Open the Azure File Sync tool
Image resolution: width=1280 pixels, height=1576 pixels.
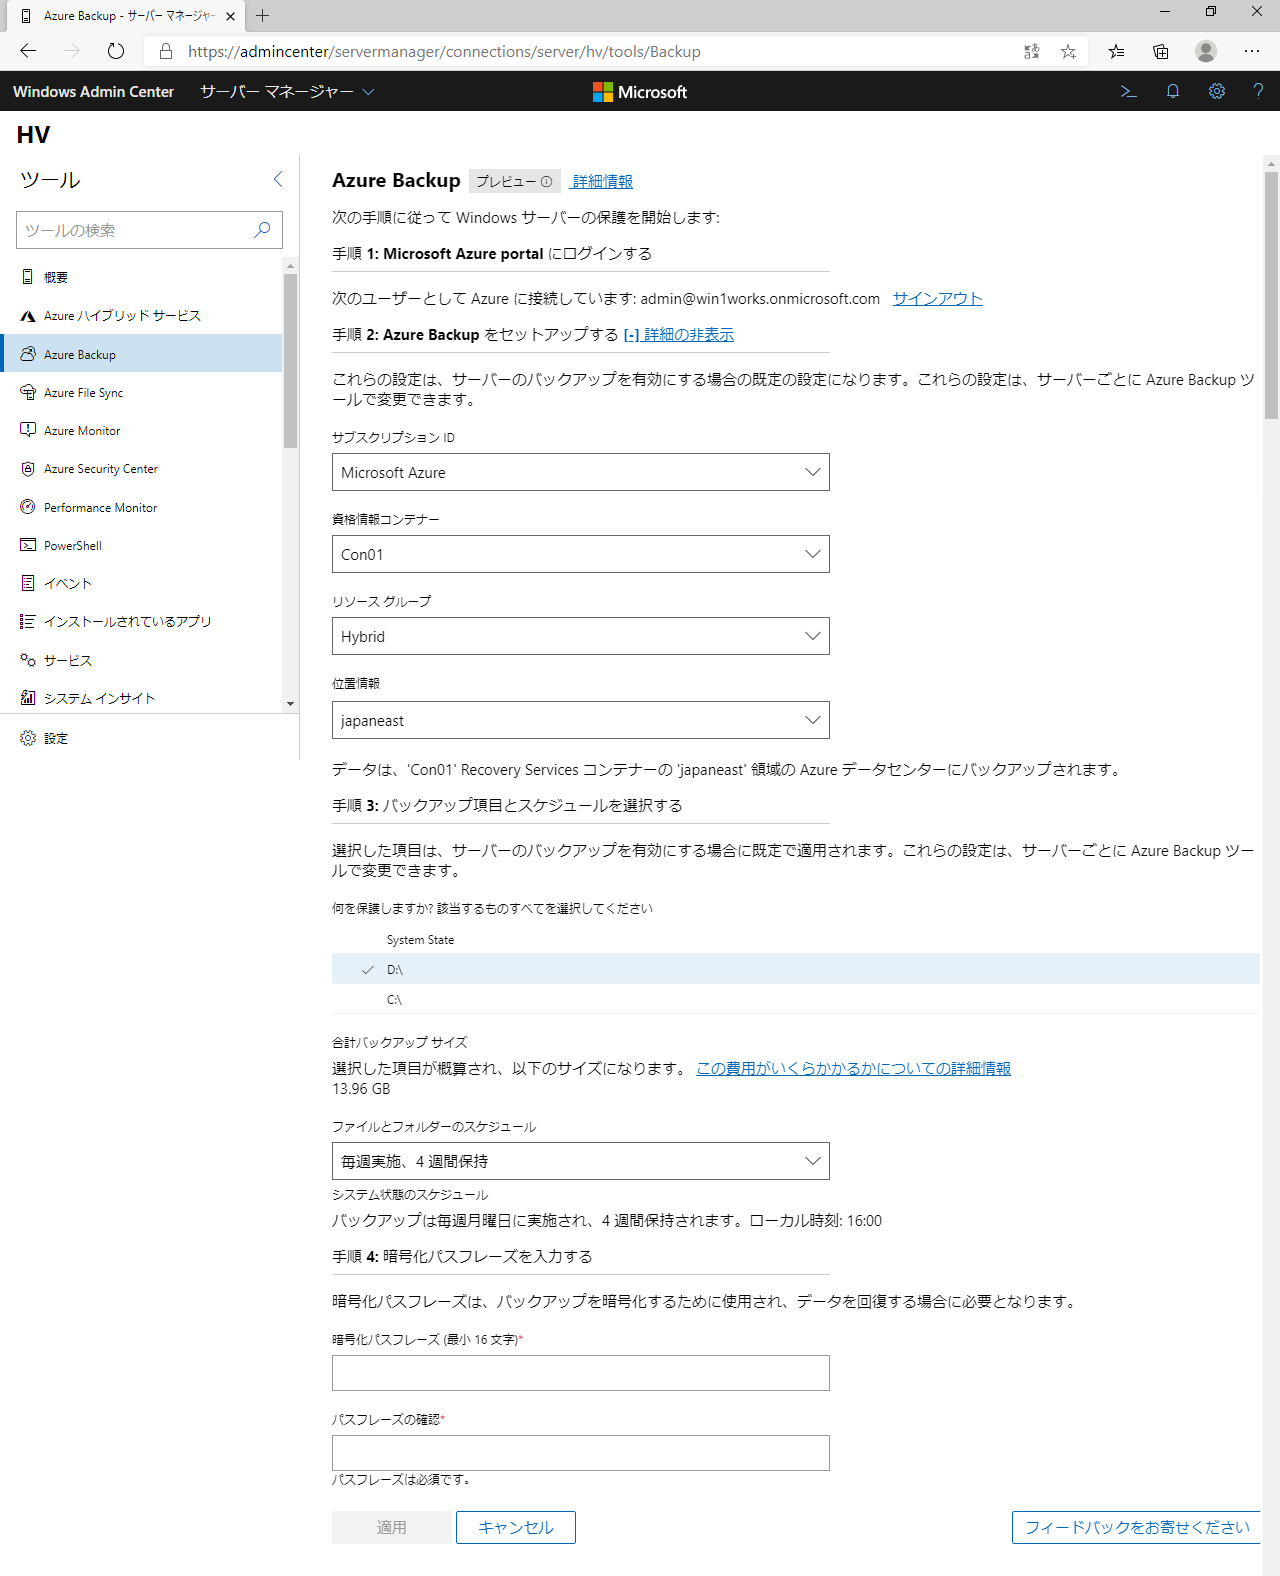point(142,392)
